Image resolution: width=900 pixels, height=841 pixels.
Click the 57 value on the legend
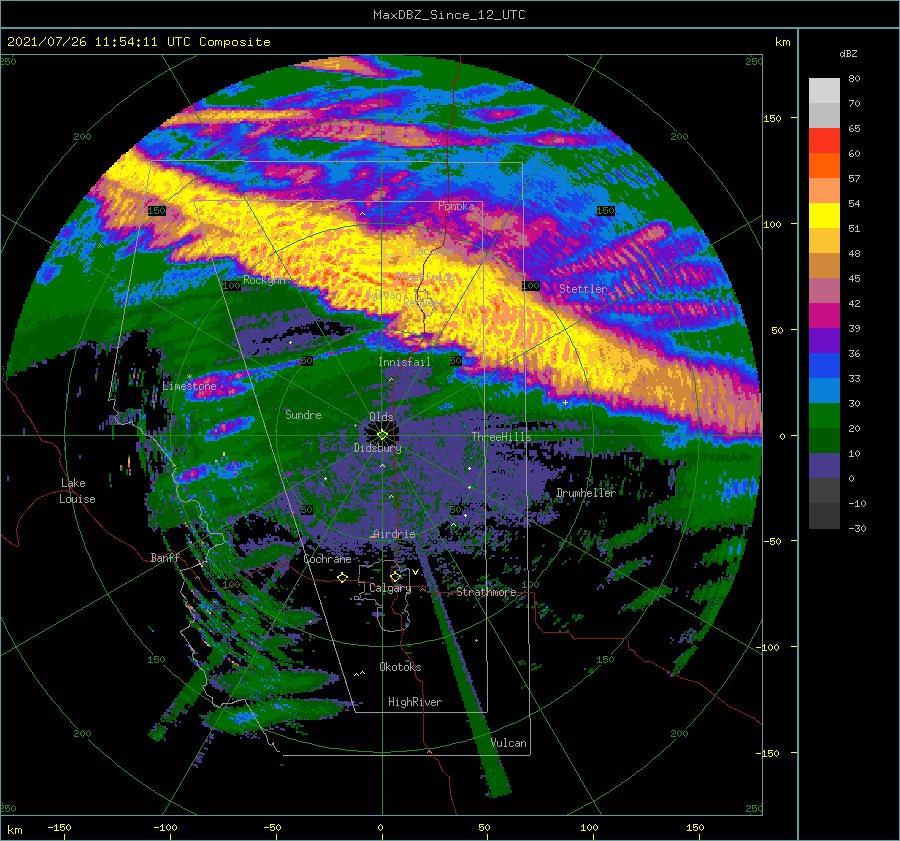point(854,179)
